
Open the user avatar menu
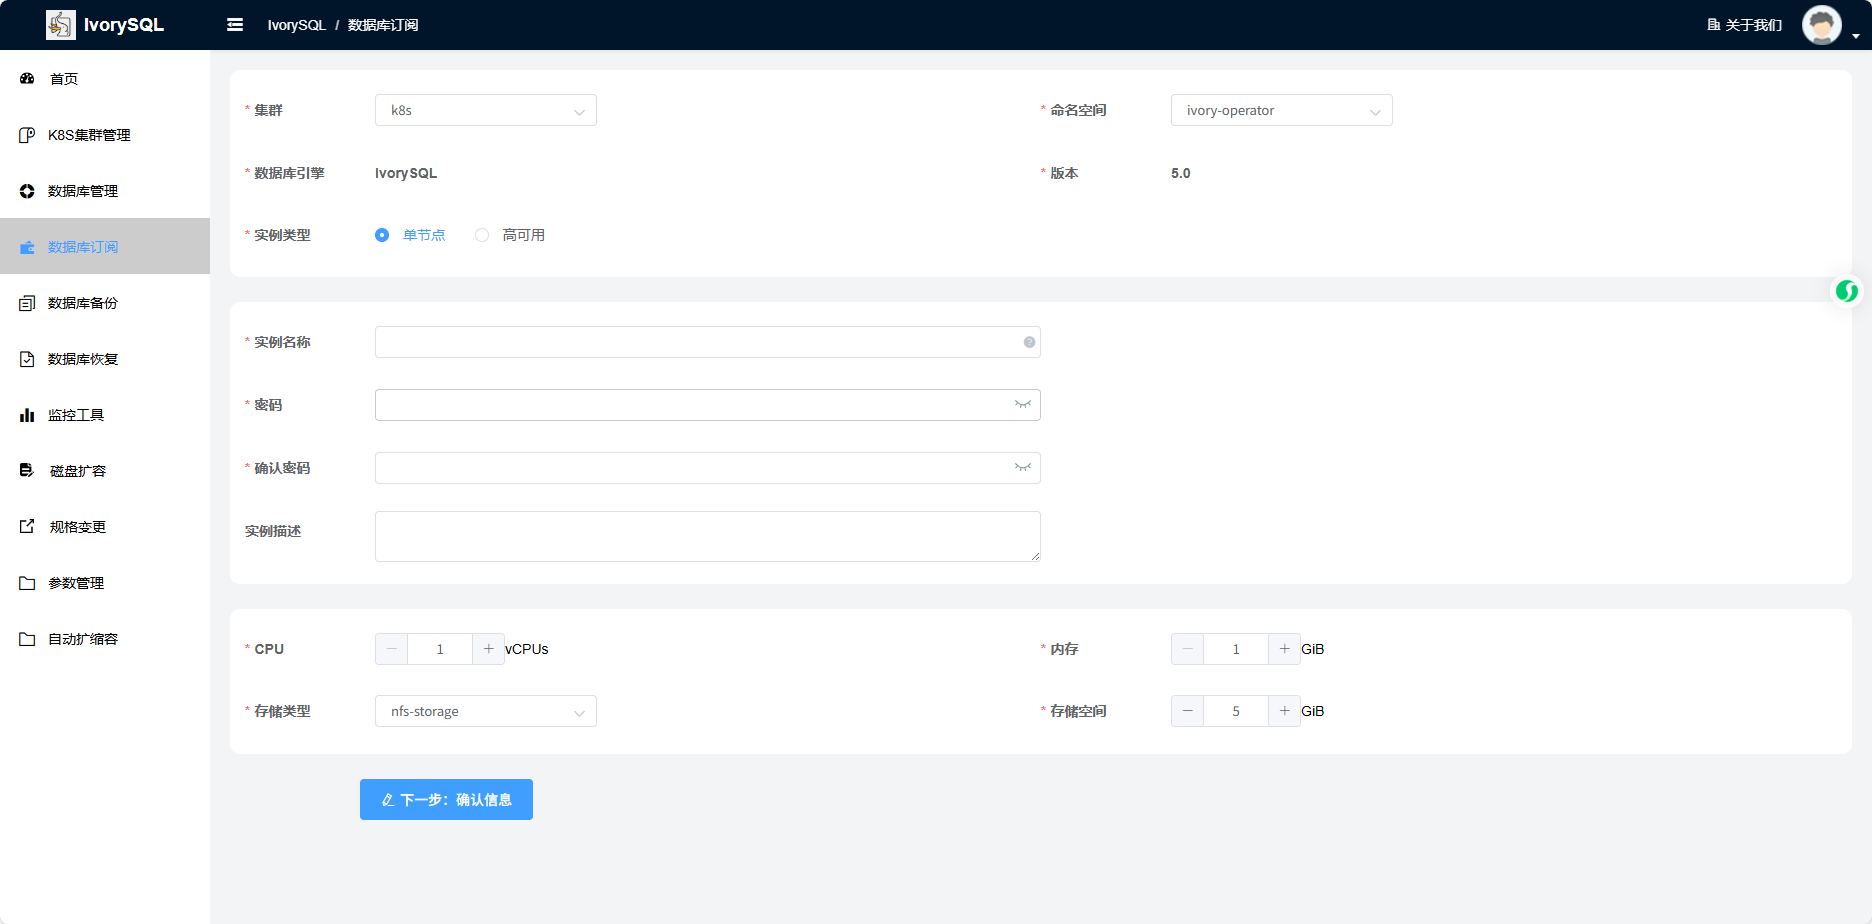click(x=1821, y=25)
